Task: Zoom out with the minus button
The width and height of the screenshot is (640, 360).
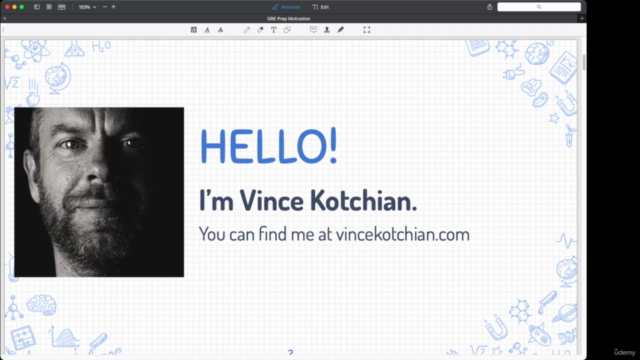Action: 105,7
